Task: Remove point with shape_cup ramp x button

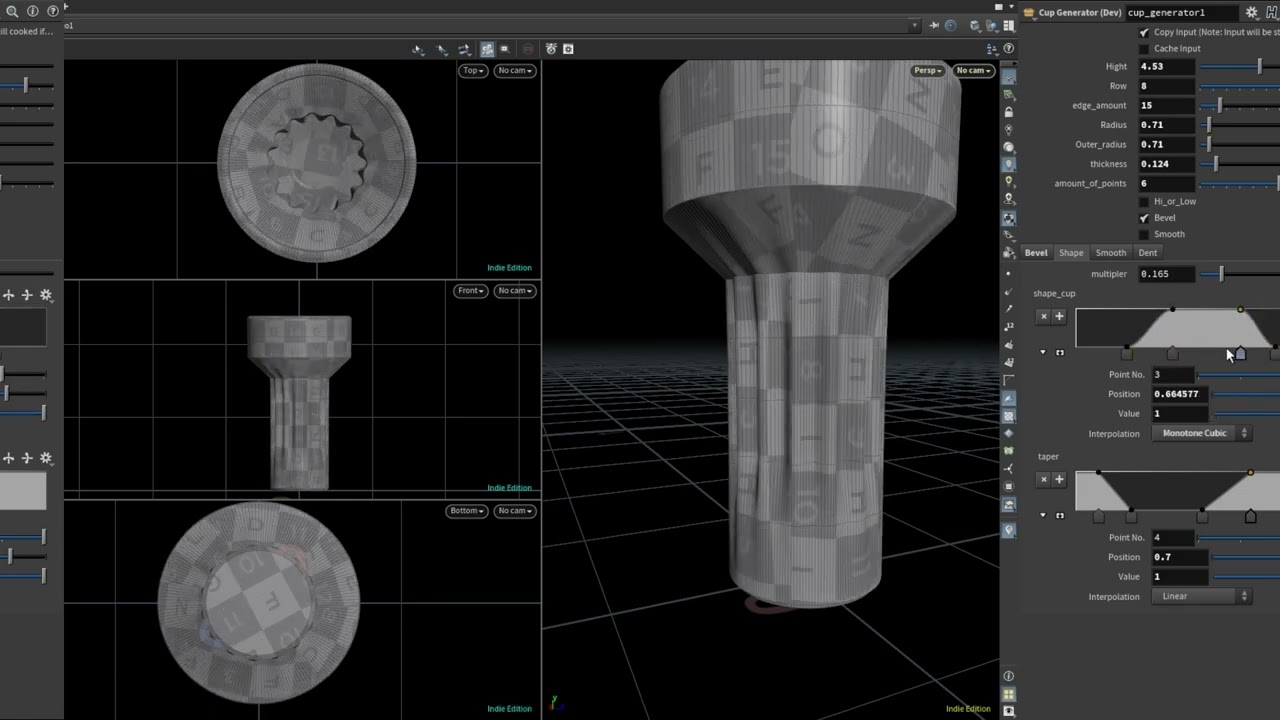Action: (x=1043, y=316)
